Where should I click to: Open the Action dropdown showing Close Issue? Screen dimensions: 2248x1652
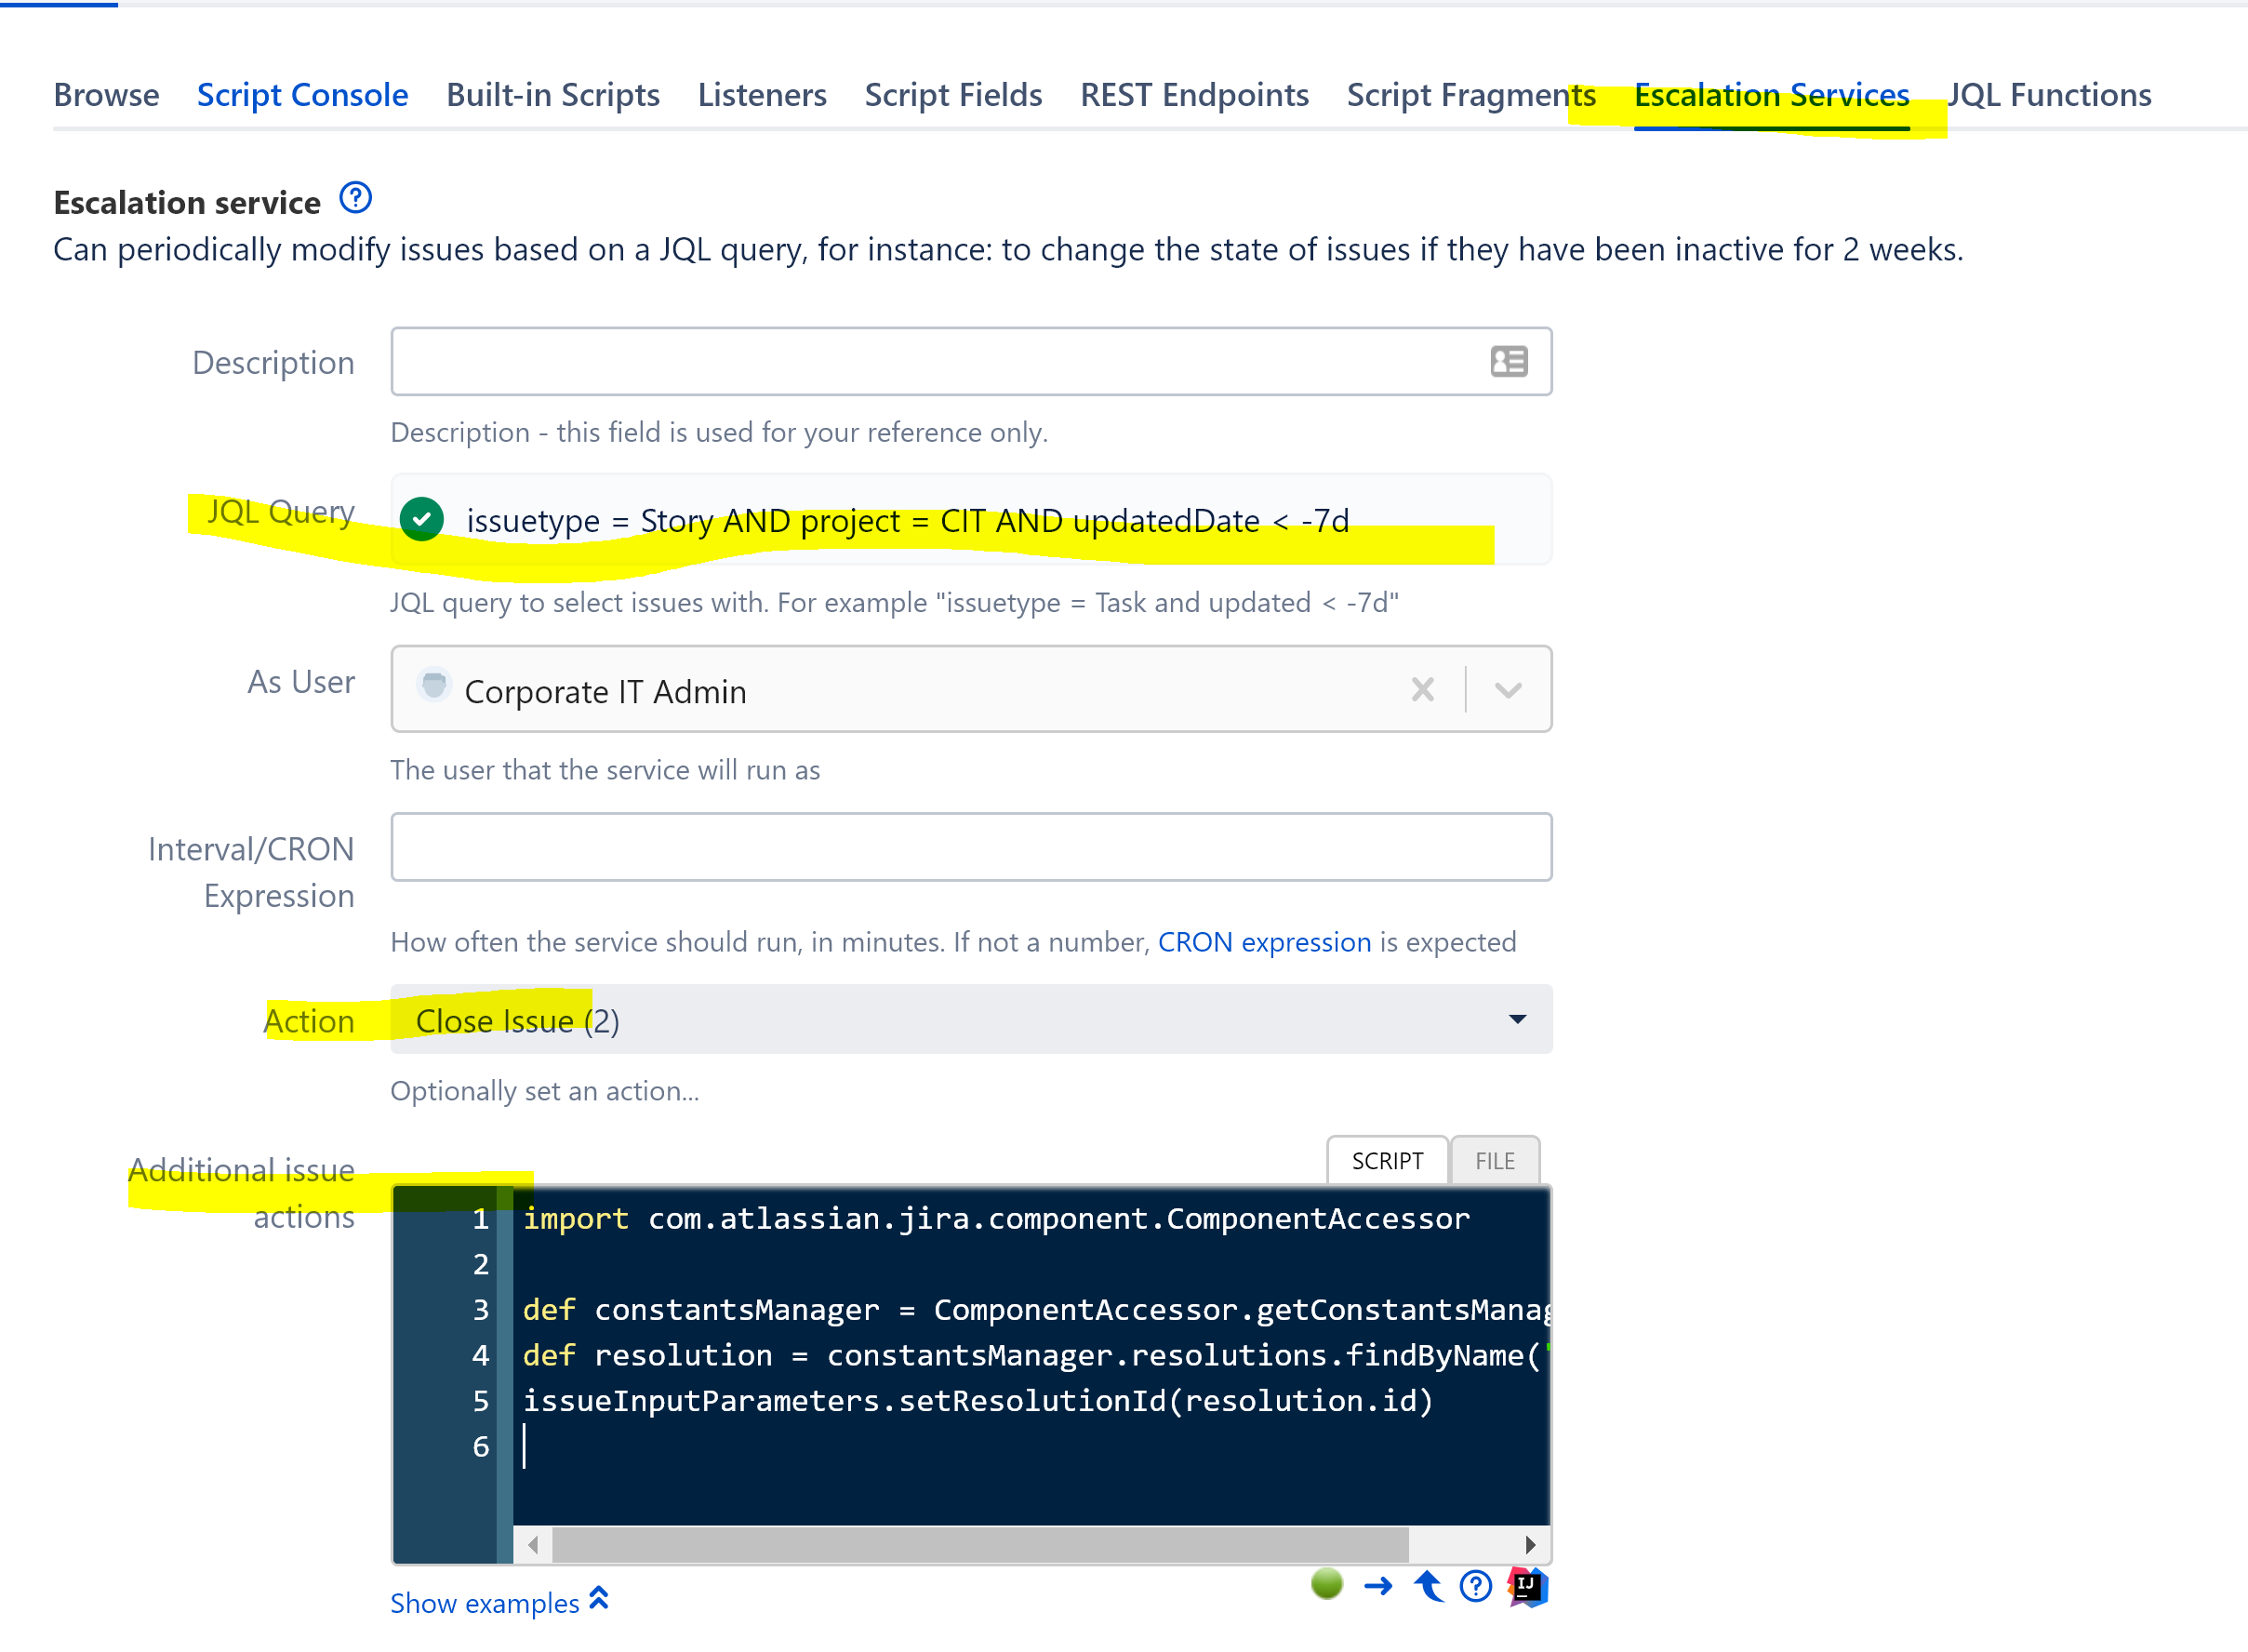point(970,1019)
